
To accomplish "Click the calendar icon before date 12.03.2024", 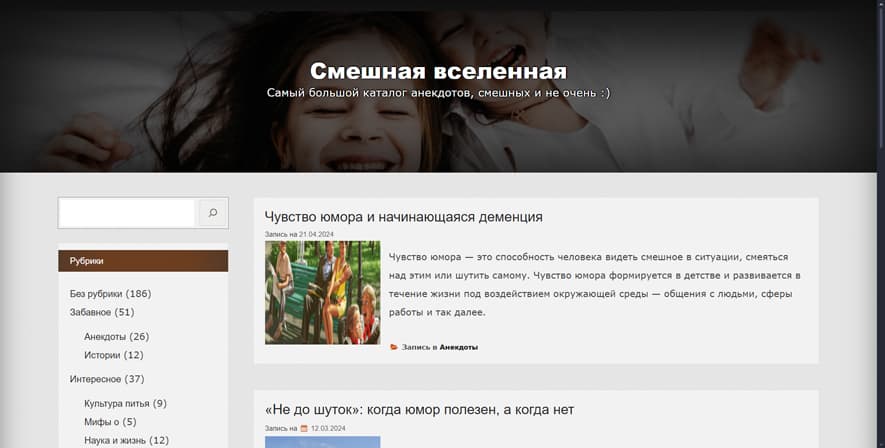I will click(304, 428).
